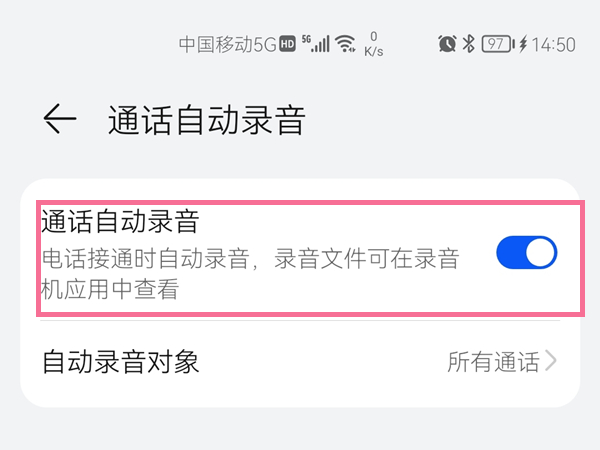This screenshot has width=600, height=450.
Task: Tap the network speed K/s indicator
Action: pos(374,44)
